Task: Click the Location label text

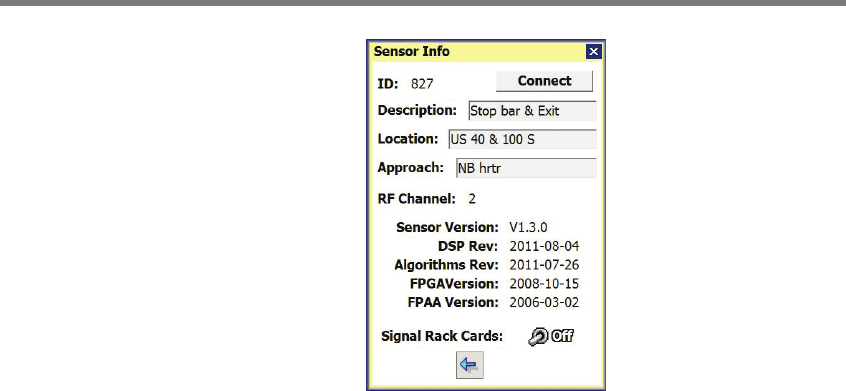Action: 408,139
